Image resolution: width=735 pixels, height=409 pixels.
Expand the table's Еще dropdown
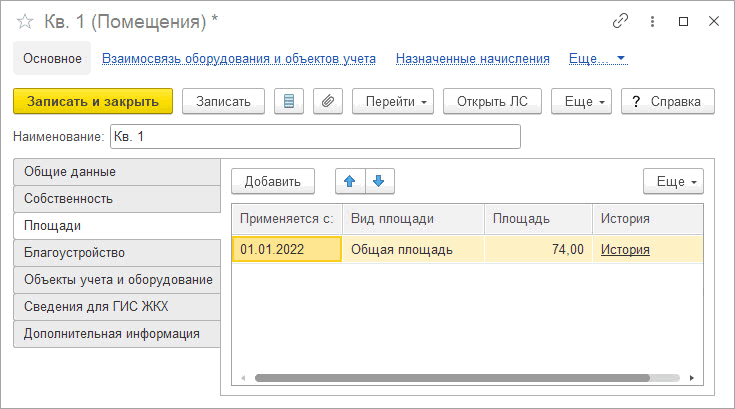pos(673,181)
